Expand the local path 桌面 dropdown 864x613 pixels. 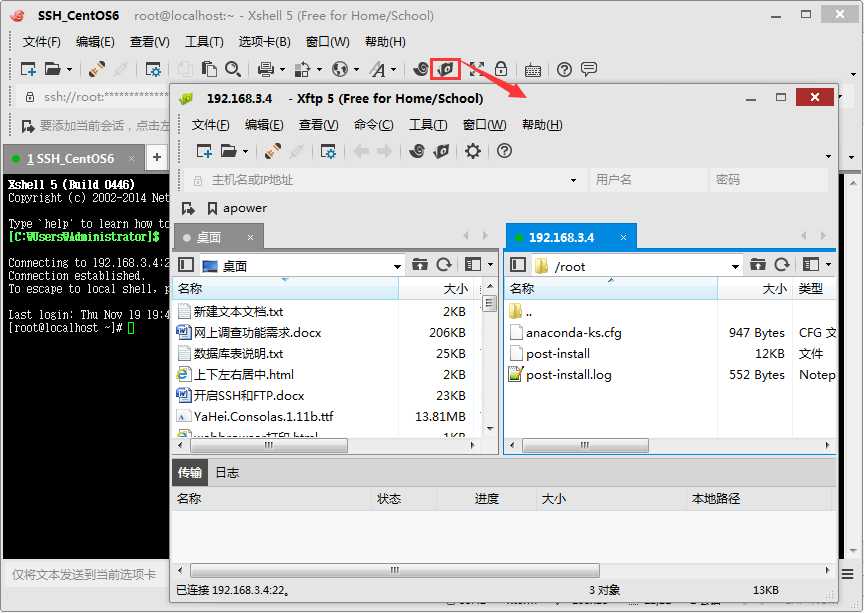pos(397,267)
